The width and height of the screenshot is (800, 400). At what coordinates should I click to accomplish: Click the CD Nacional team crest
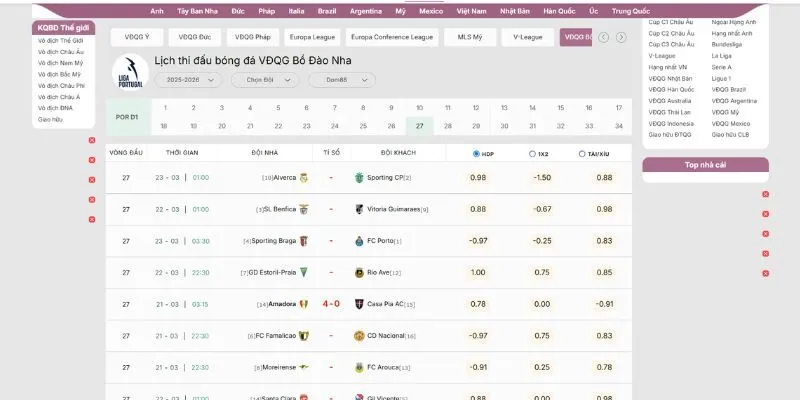[x=359, y=336]
